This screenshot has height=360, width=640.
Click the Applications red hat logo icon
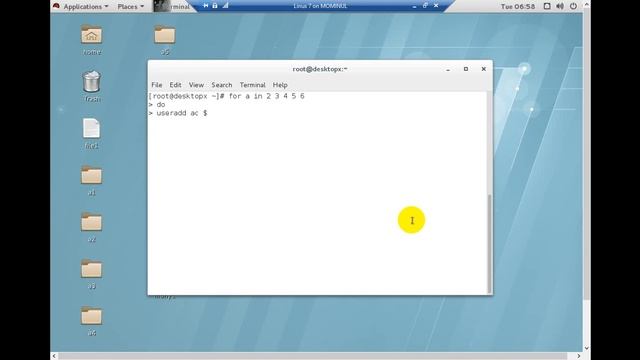56,6
